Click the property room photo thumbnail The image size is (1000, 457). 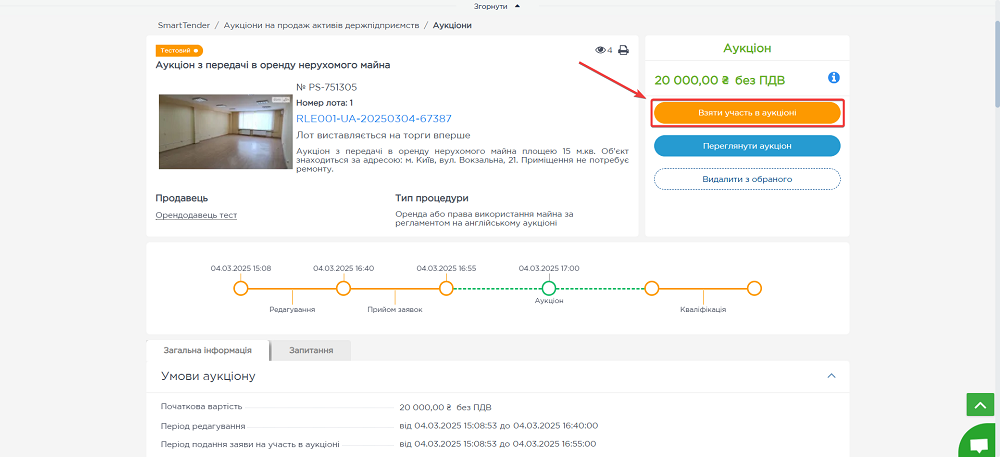(225, 132)
